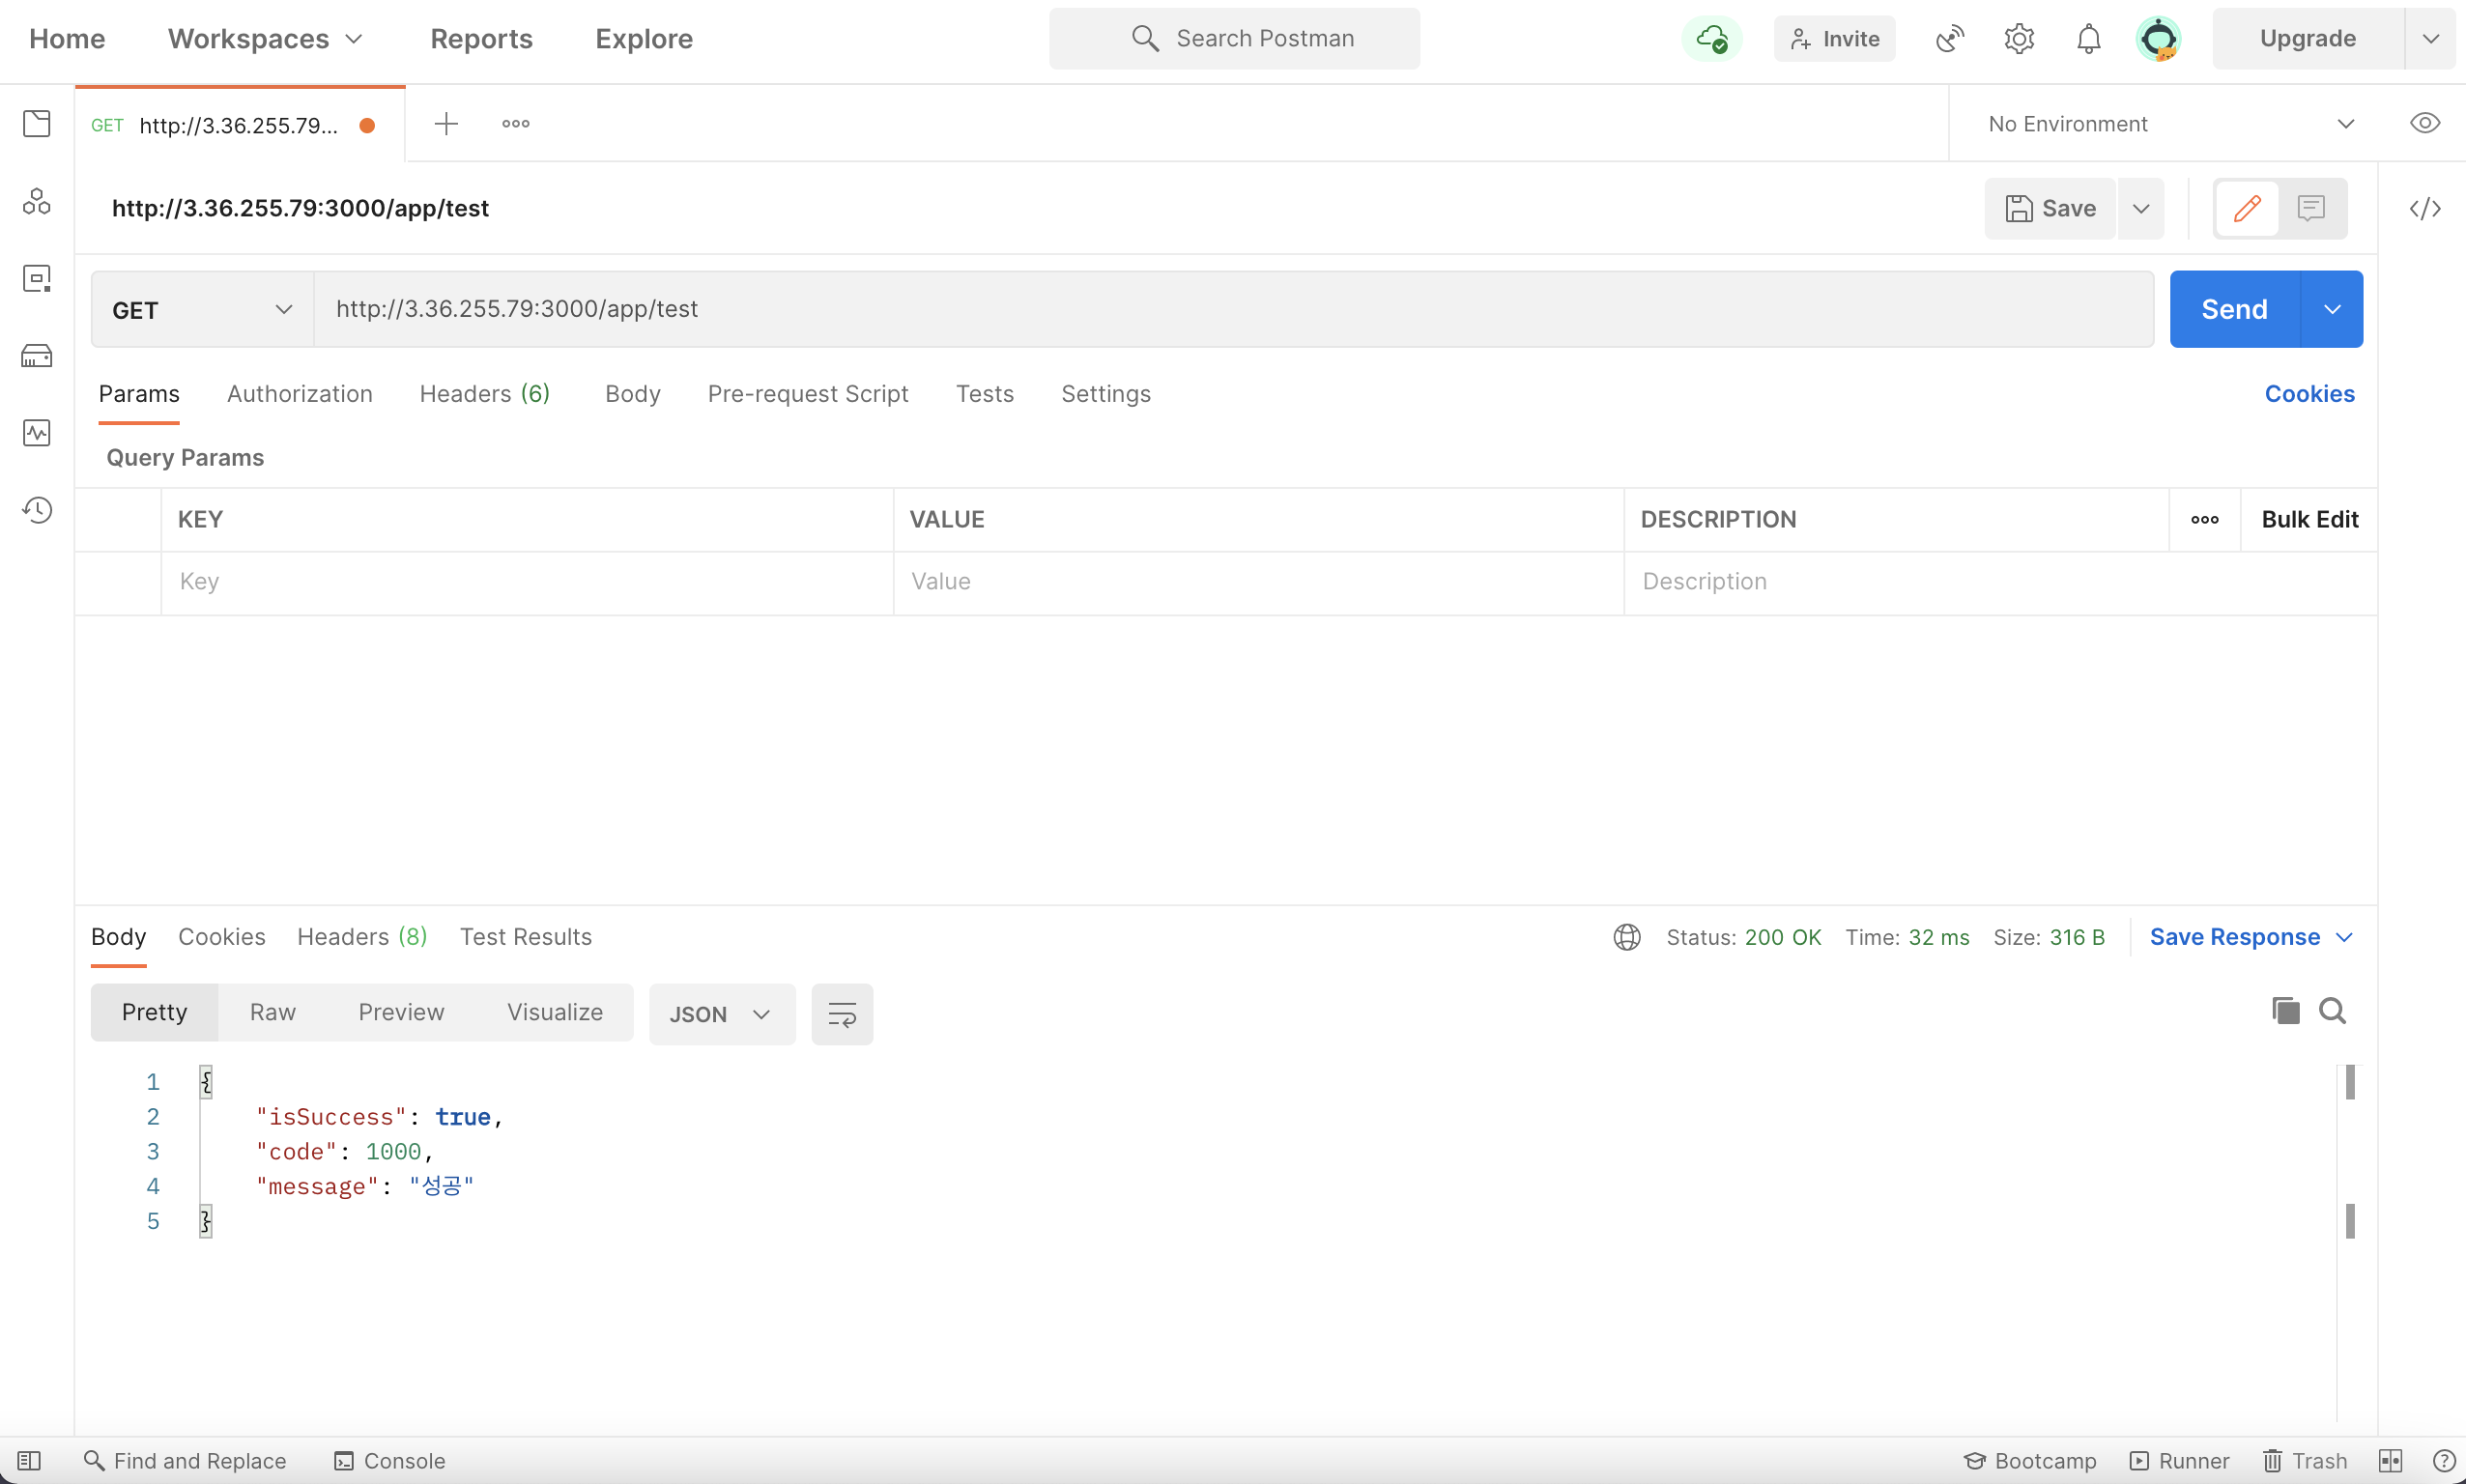Open the Monitors sidebar icon

[37, 433]
